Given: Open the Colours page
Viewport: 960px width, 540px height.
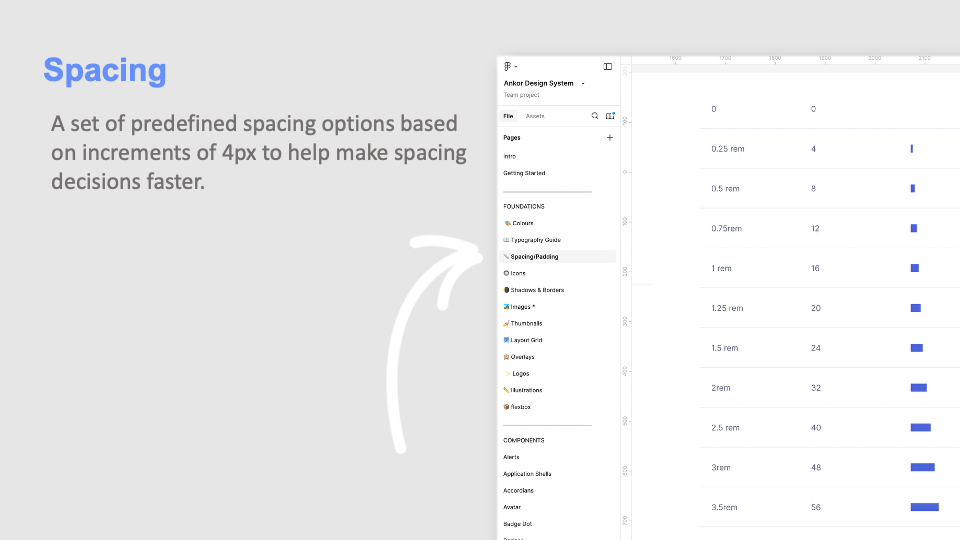Looking at the screenshot, I should (522, 223).
